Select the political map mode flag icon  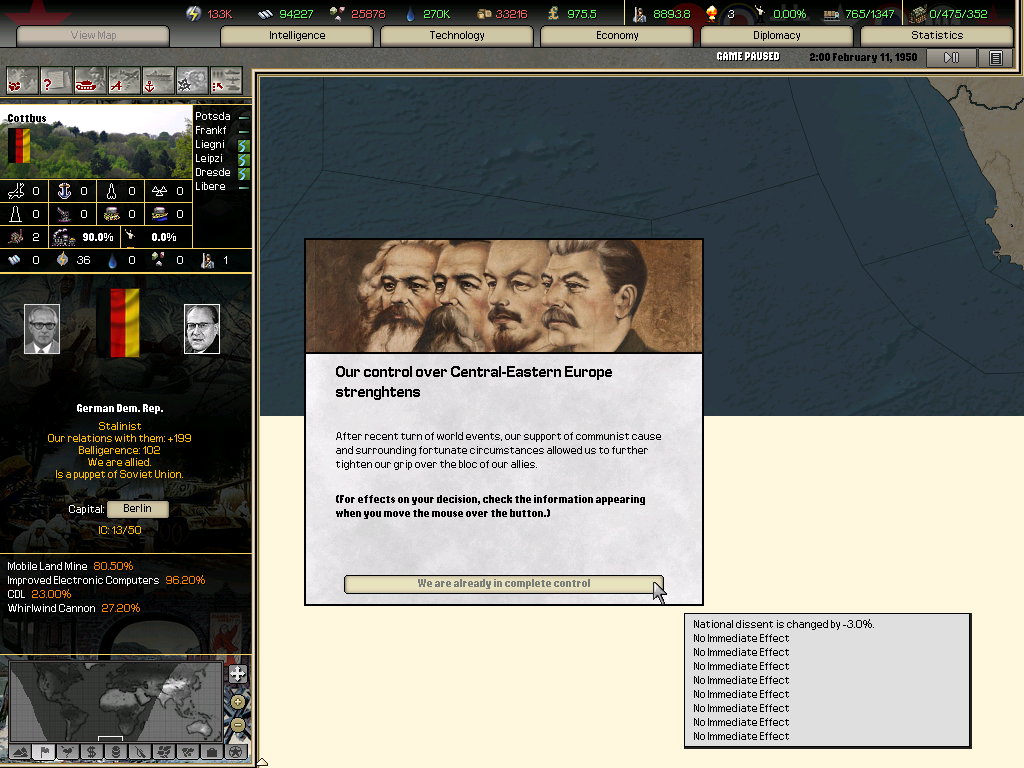(x=43, y=751)
